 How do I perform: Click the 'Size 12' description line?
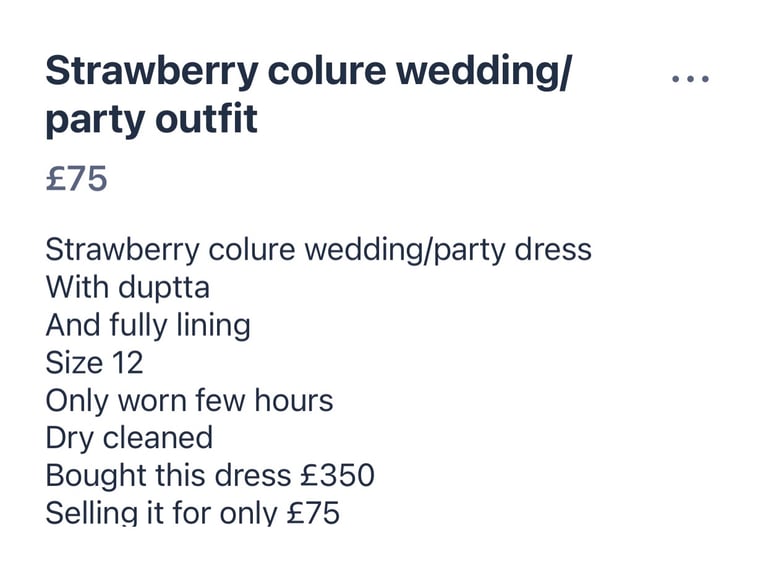tap(95, 363)
